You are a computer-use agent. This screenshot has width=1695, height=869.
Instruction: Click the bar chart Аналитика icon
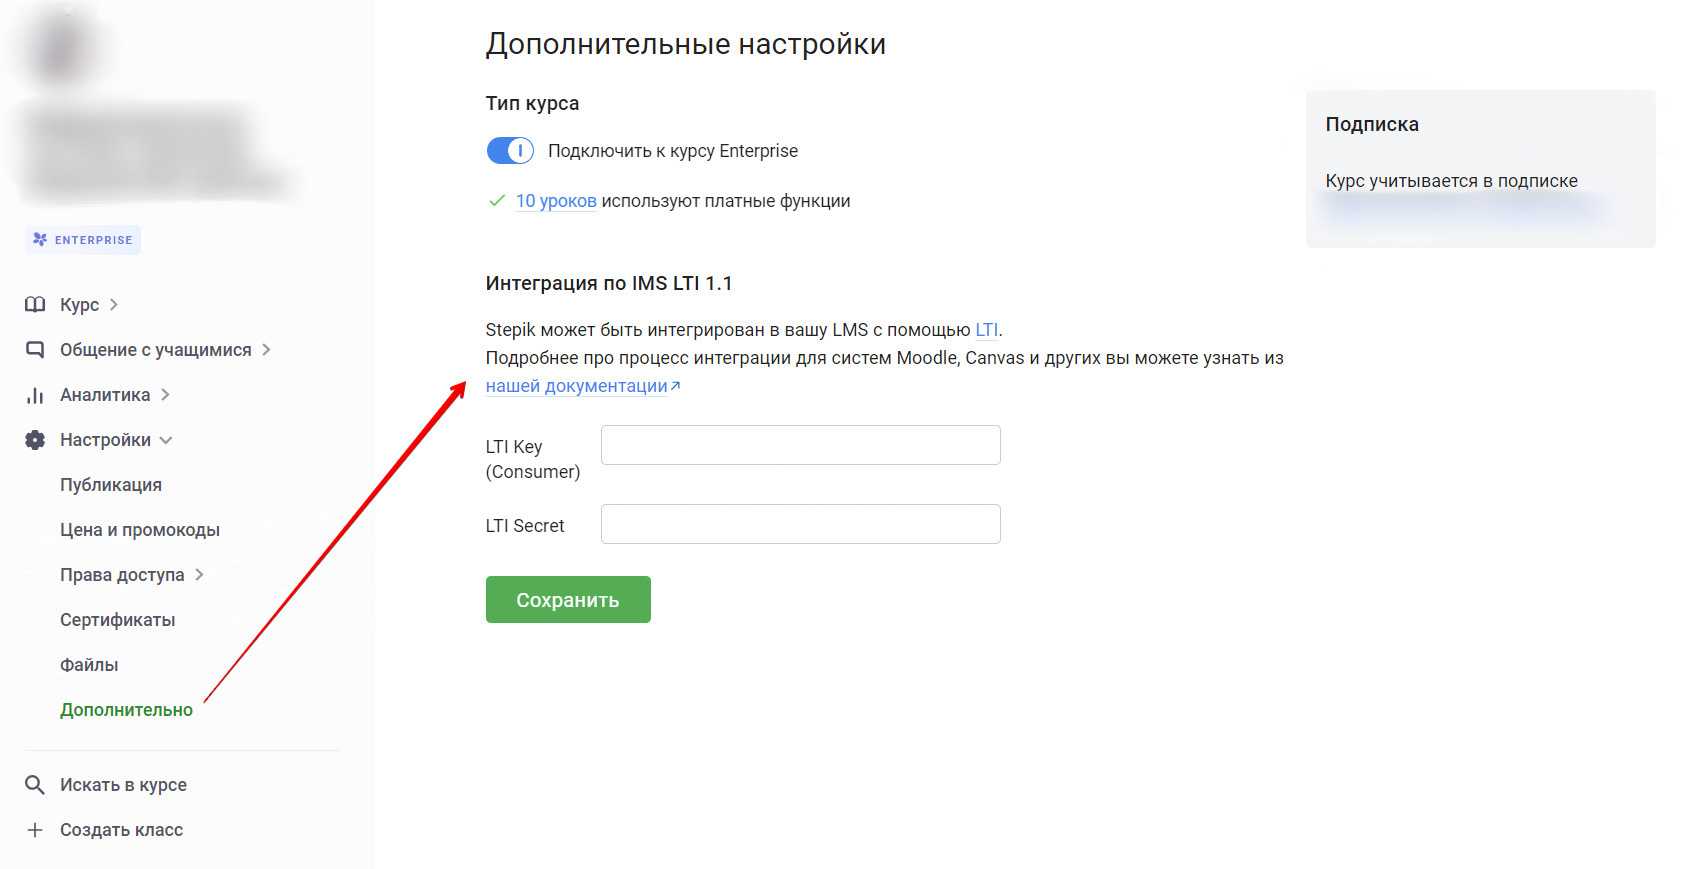click(35, 395)
